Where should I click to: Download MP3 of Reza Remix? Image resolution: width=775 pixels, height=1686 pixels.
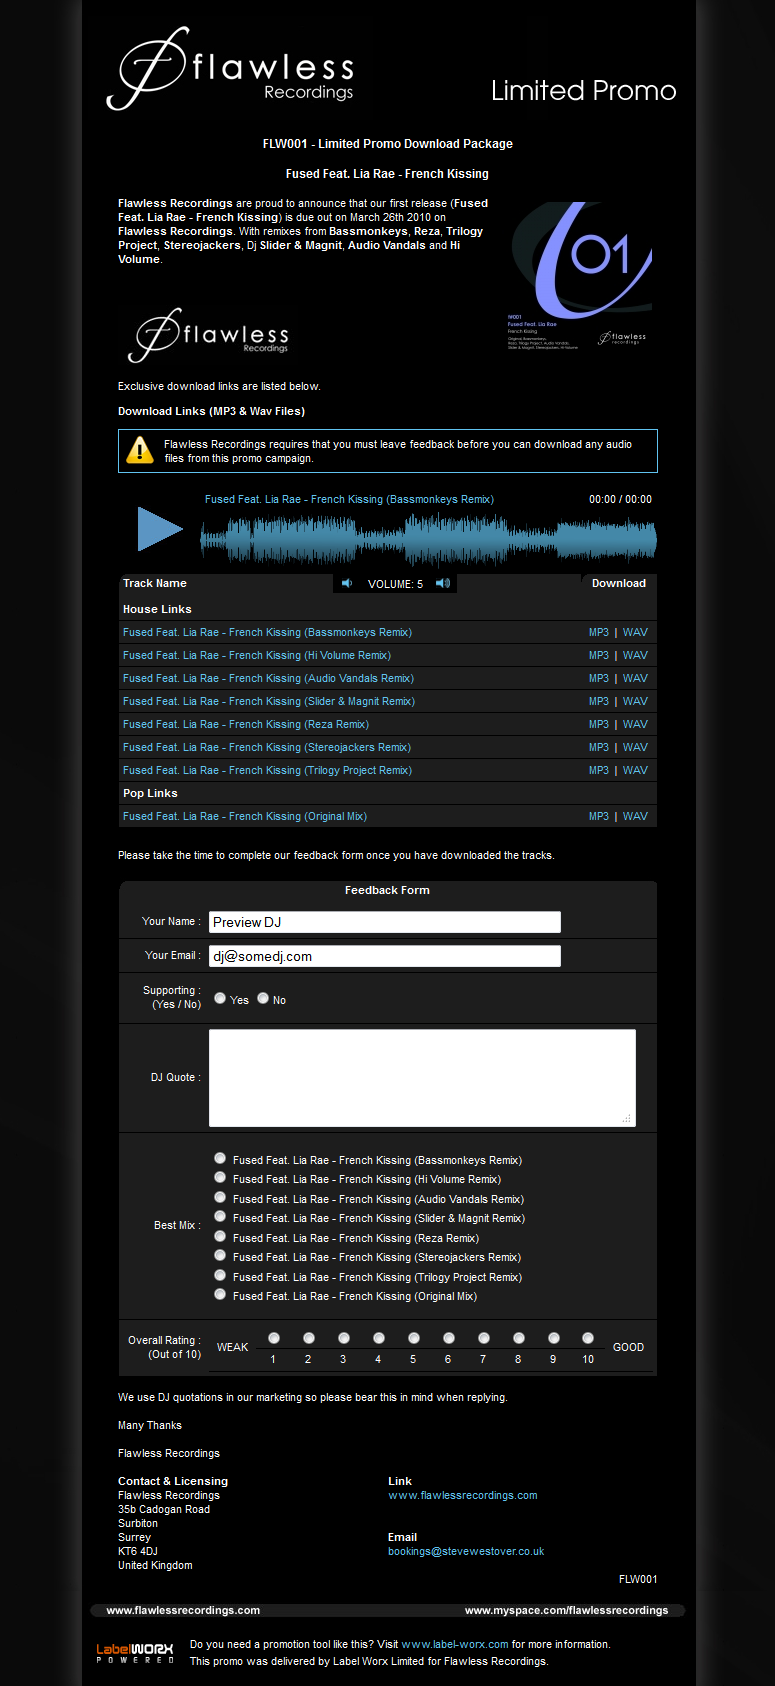pos(599,724)
